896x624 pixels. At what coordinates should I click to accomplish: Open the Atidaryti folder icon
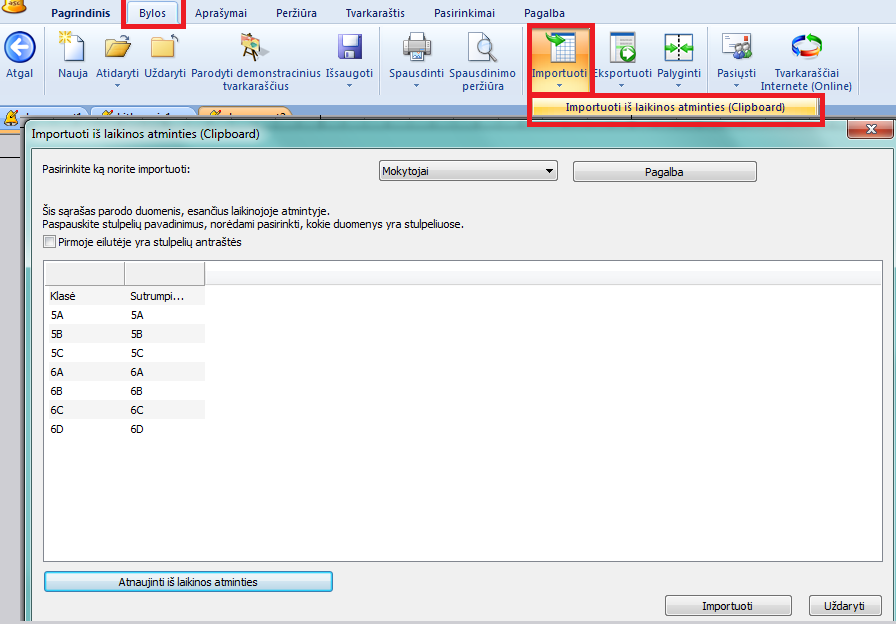117,48
